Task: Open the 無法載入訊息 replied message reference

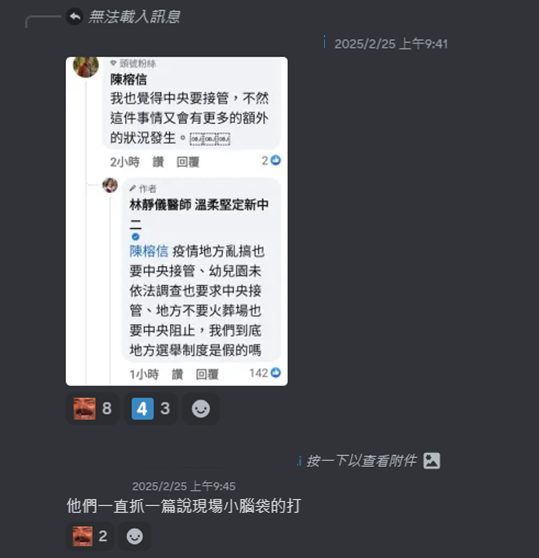Action: click(x=134, y=17)
